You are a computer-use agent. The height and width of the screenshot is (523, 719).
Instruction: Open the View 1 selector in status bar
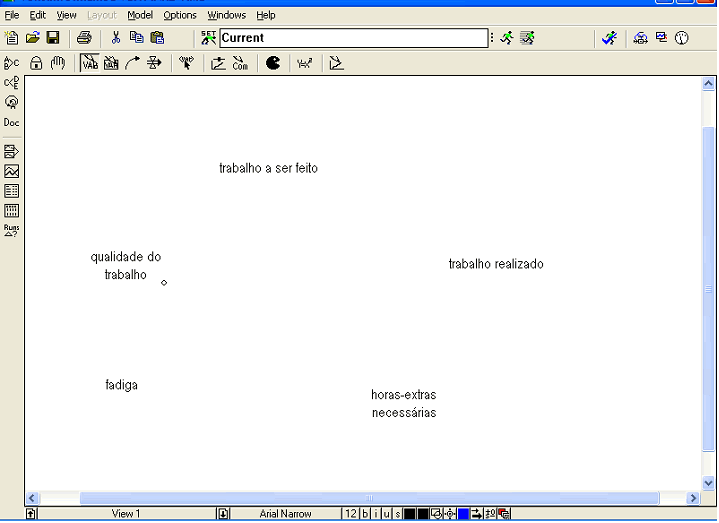(x=126, y=514)
